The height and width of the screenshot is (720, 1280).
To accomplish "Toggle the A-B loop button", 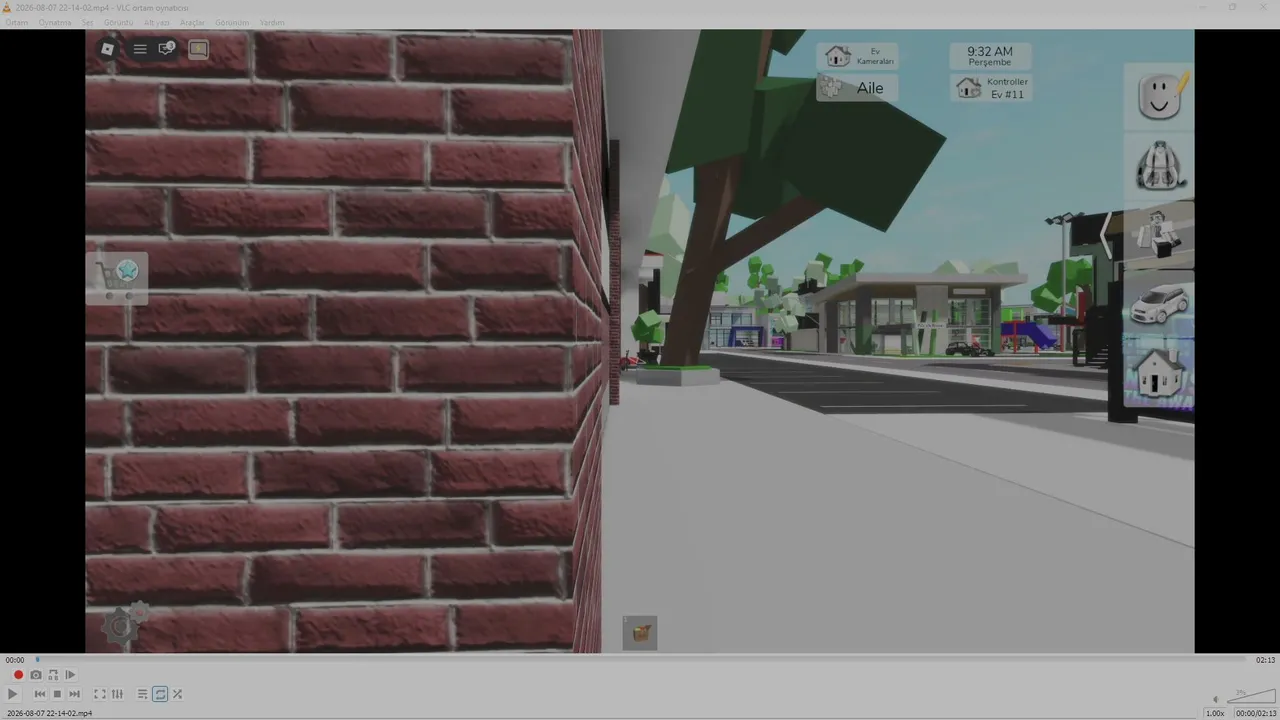I will tap(53, 675).
